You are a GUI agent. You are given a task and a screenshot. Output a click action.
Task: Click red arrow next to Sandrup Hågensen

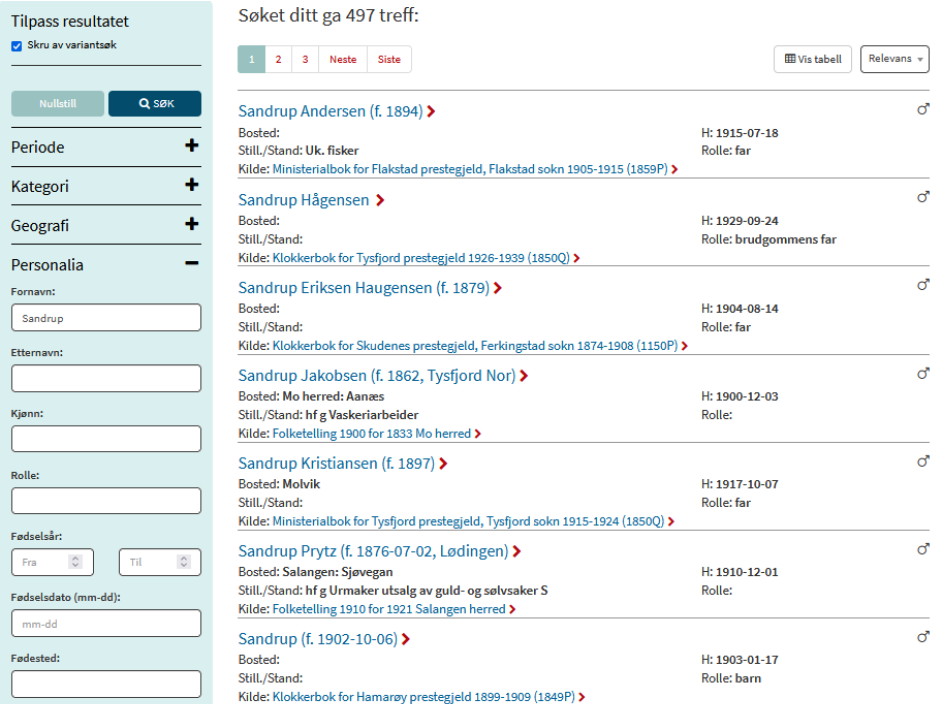pyautogui.click(x=380, y=201)
